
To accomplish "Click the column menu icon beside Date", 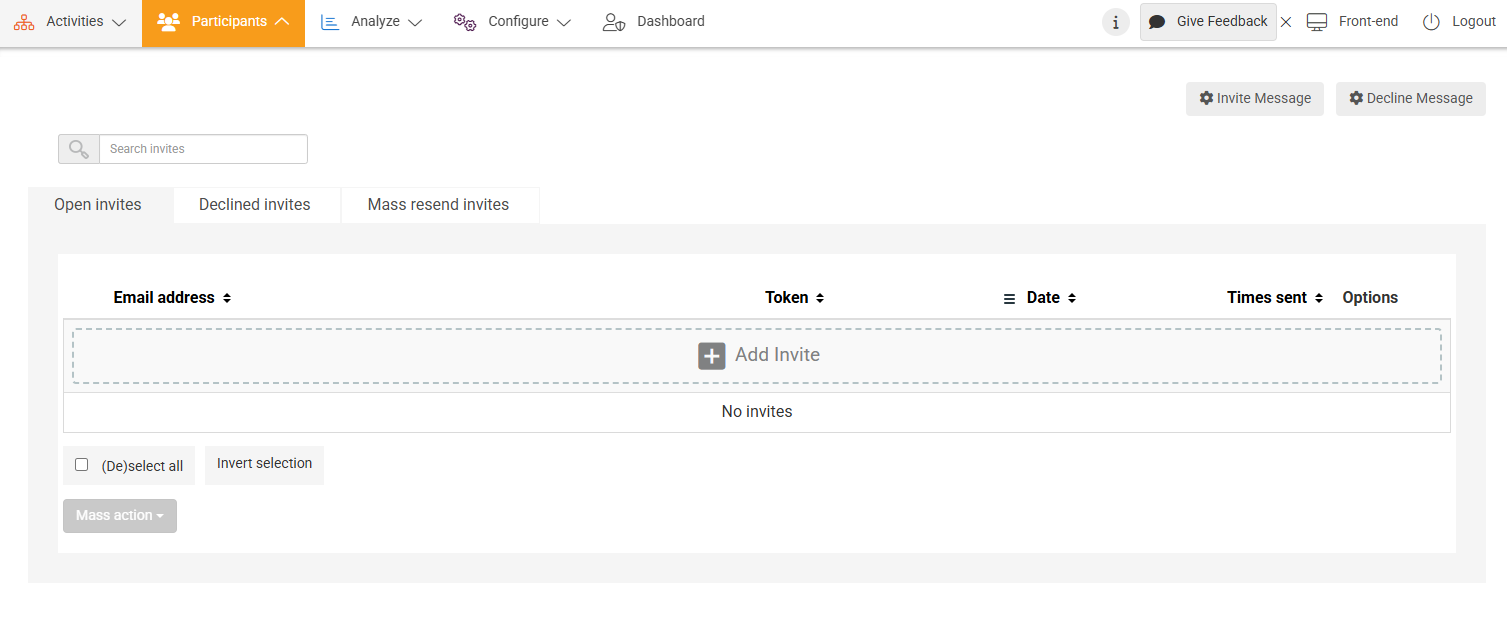I will (x=1009, y=298).
